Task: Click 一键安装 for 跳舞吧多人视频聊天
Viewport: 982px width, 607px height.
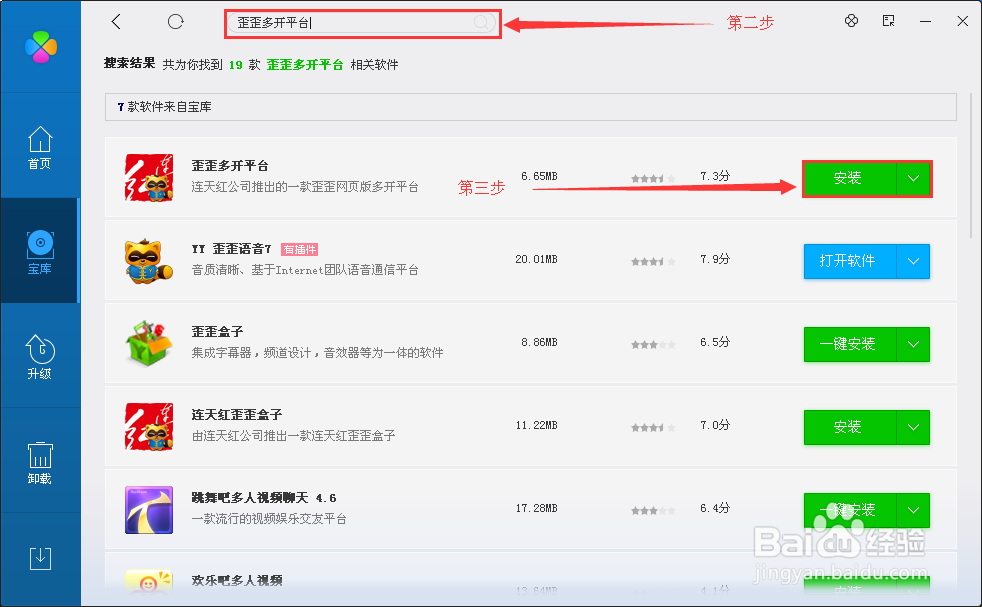Action: [x=850, y=510]
